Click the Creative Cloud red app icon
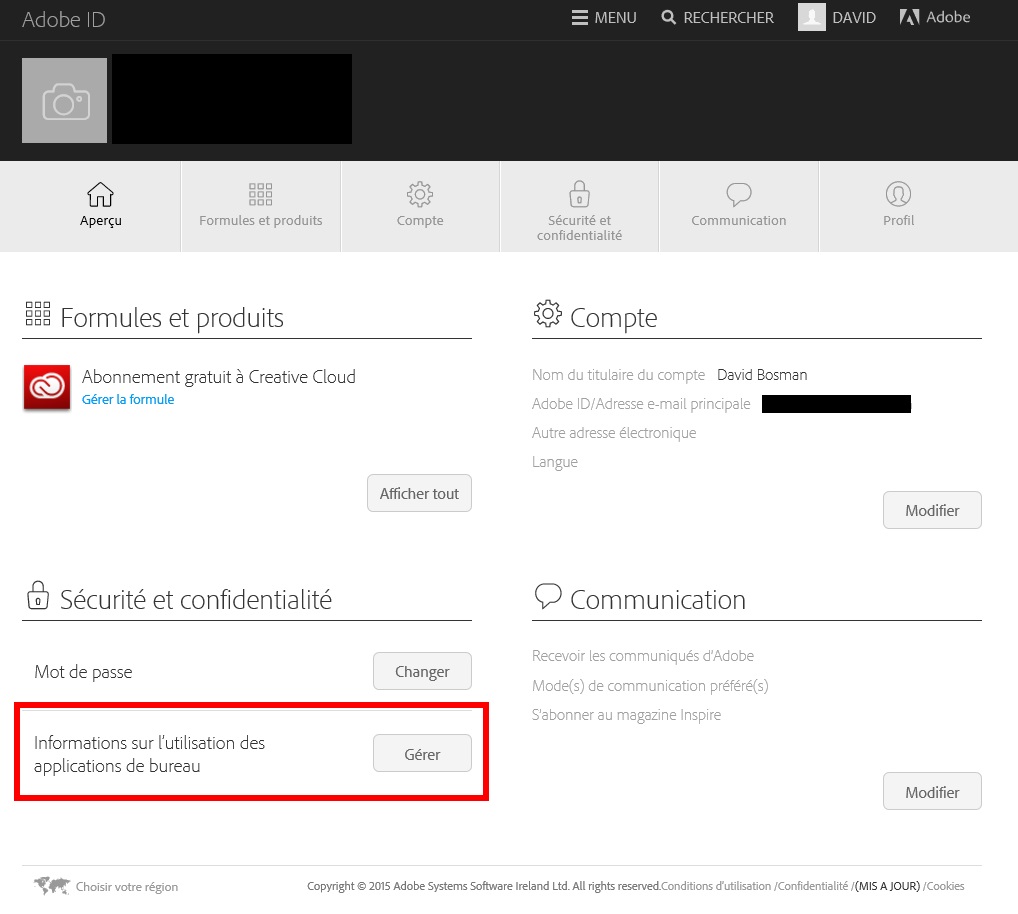This screenshot has height=914, width=1018. click(x=47, y=388)
